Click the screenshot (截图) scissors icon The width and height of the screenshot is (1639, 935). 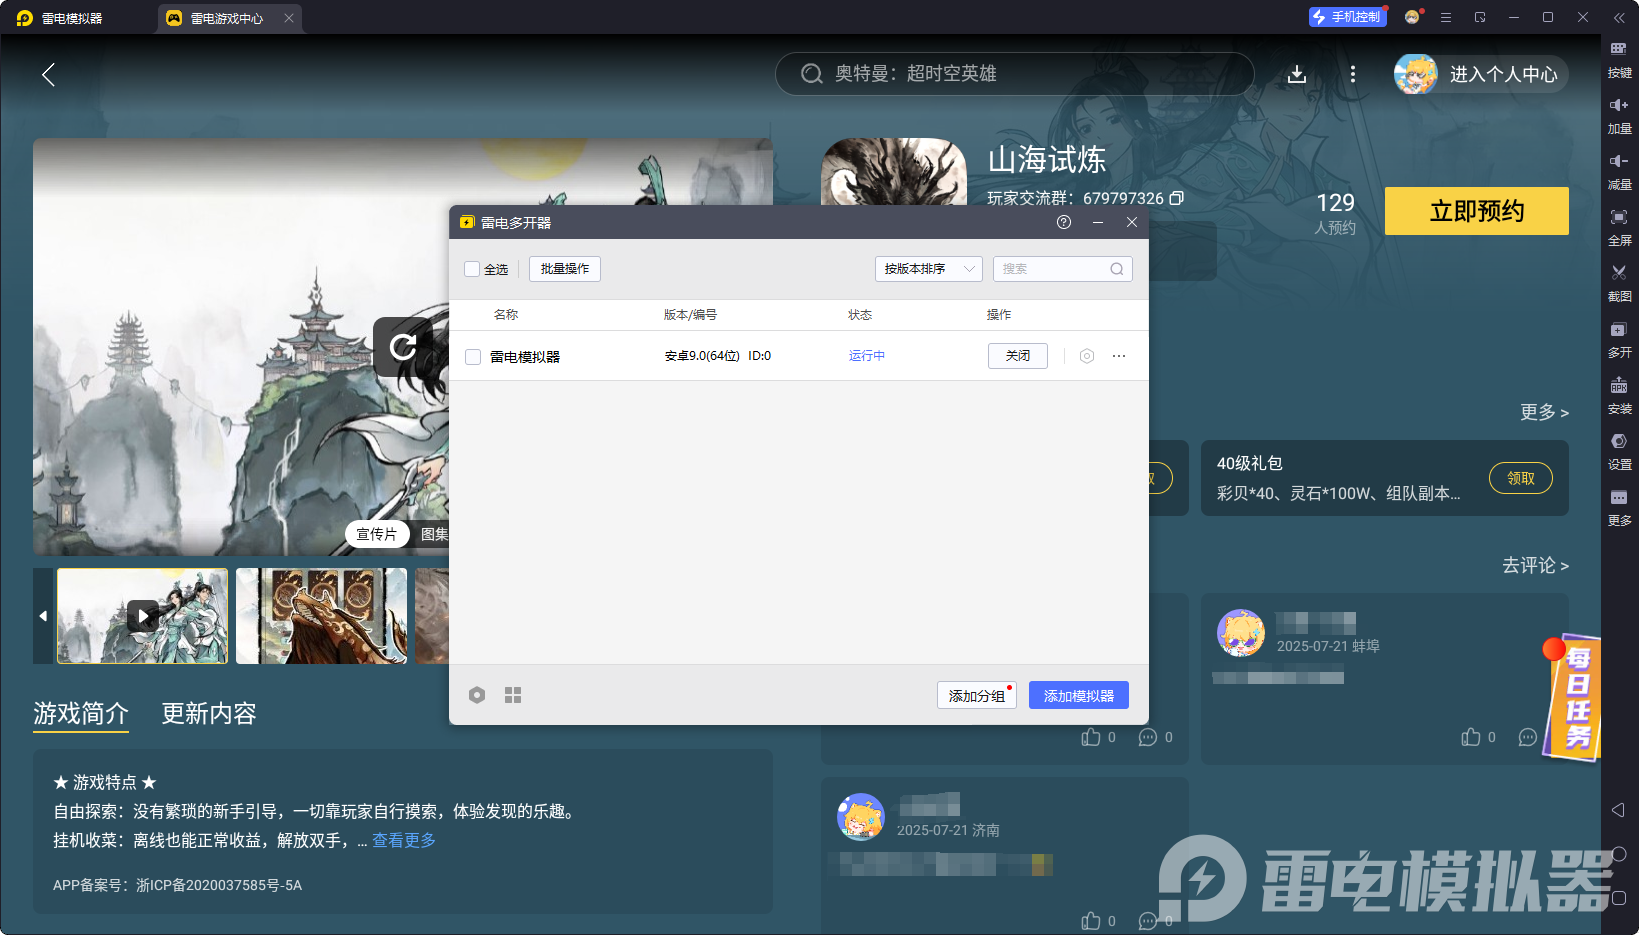click(x=1618, y=273)
